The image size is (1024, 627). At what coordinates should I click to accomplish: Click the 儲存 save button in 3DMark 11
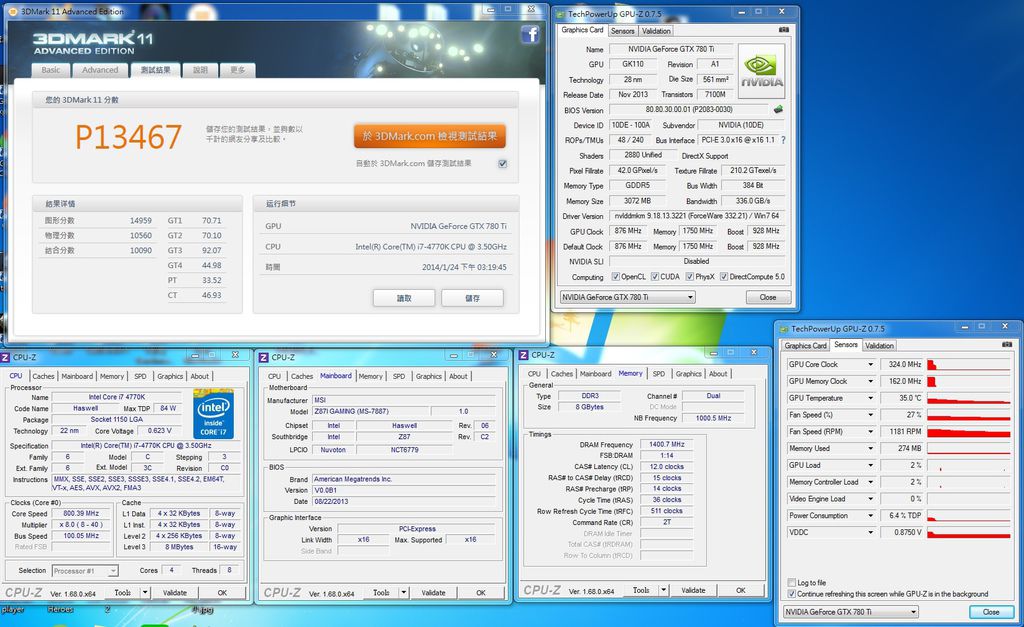pyautogui.click(x=472, y=298)
